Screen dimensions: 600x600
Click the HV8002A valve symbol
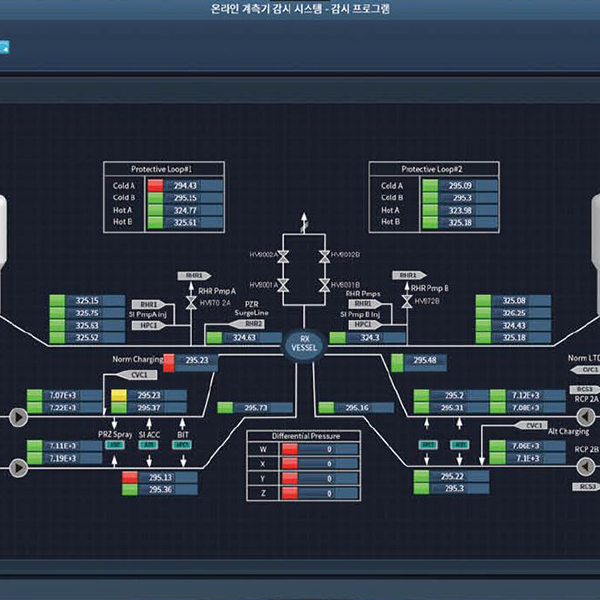[283, 258]
